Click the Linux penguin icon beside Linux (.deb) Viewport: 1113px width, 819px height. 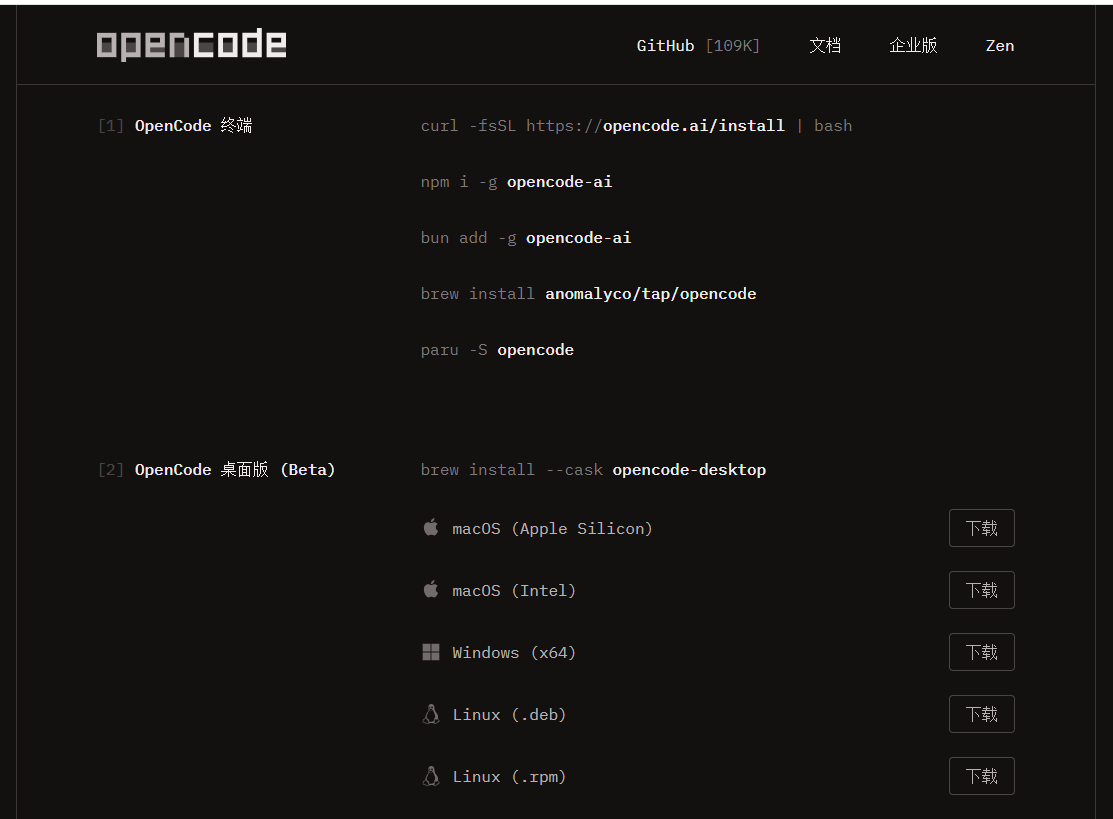pos(431,714)
